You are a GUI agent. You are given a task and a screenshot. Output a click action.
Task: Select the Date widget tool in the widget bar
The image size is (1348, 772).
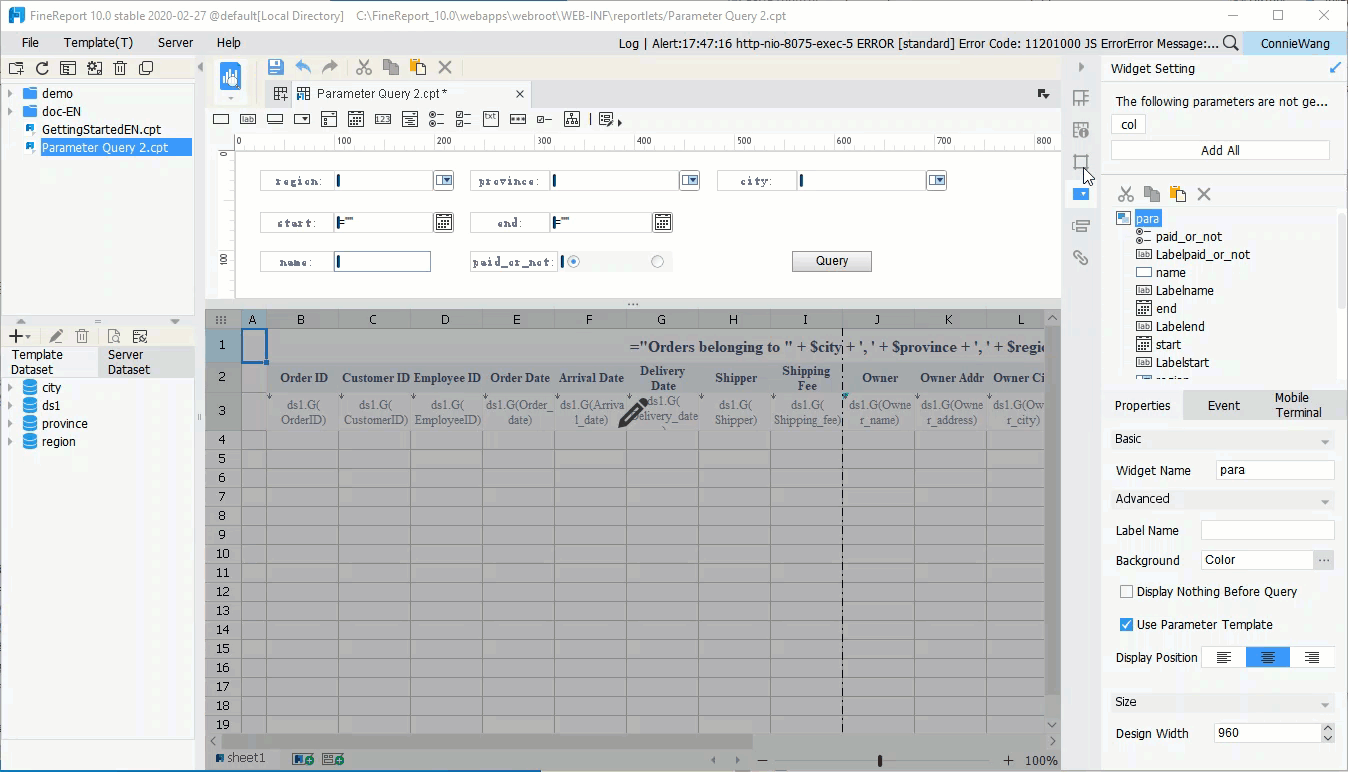[356, 119]
